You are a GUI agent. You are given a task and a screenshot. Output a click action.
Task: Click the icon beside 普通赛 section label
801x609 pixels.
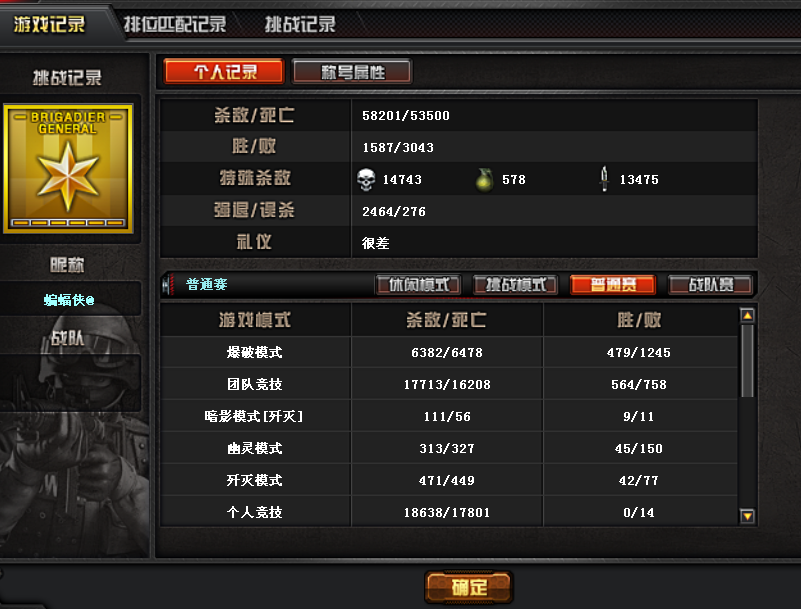click(x=168, y=285)
